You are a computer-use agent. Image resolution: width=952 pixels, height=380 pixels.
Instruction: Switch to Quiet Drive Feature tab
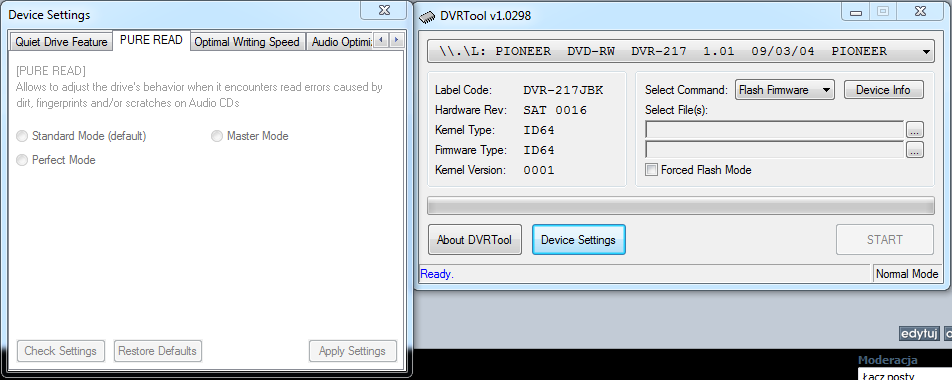pyautogui.click(x=61, y=42)
